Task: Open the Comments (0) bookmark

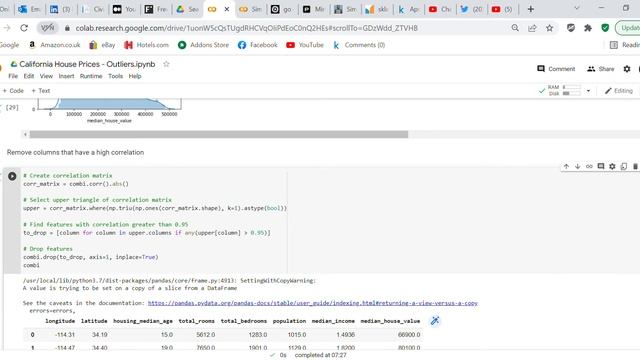Action: (x=359, y=45)
